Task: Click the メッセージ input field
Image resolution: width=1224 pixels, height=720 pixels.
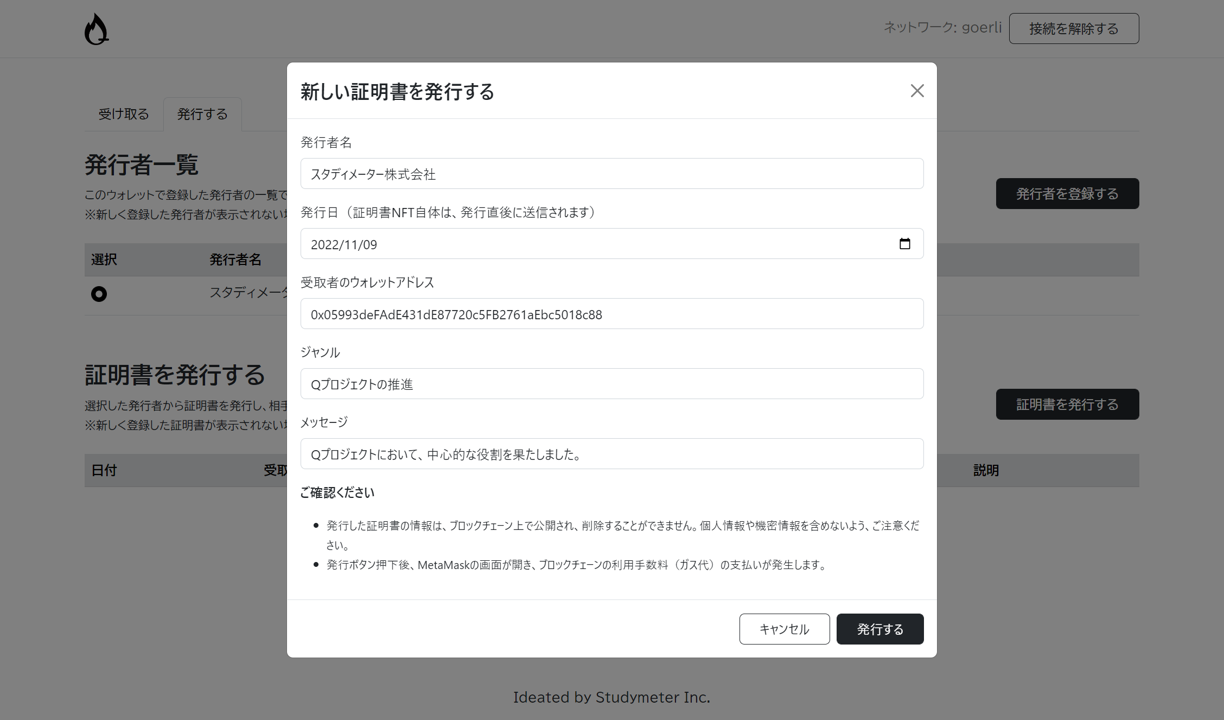Action: (x=612, y=453)
